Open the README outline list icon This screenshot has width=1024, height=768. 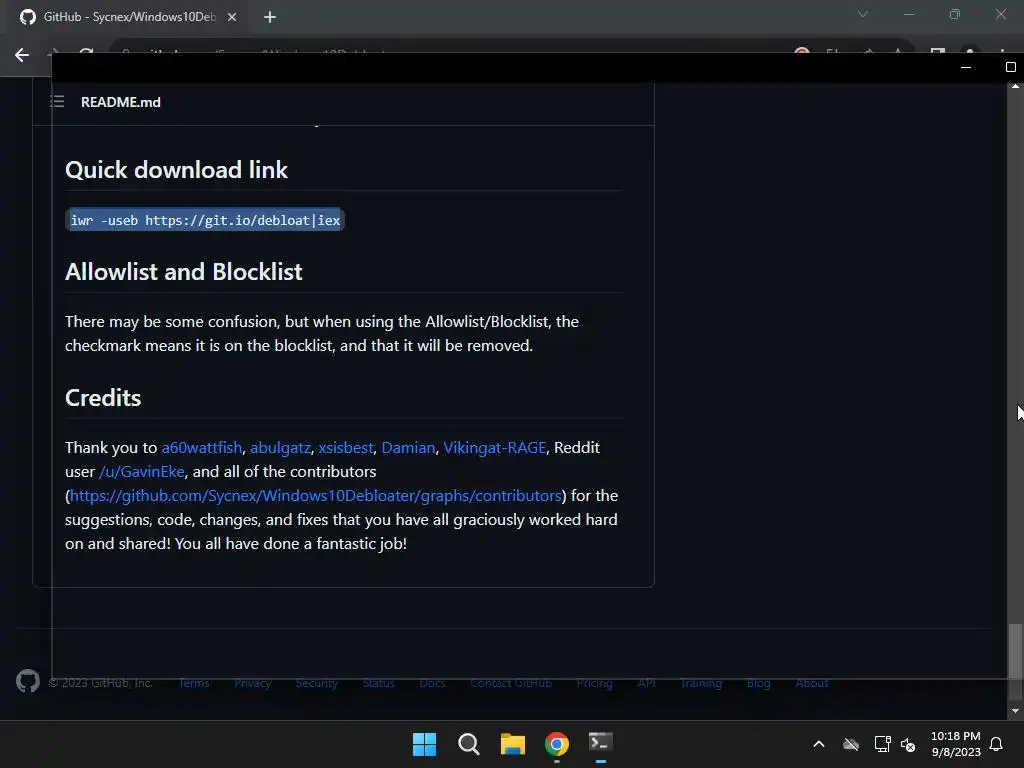[x=57, y=101]
